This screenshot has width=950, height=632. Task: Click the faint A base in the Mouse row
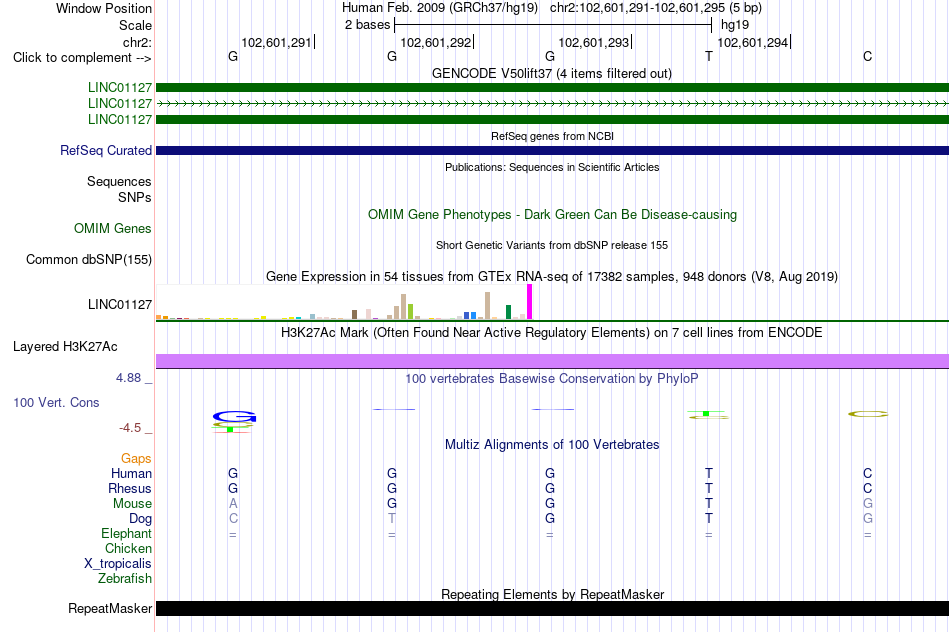[233, 504]
